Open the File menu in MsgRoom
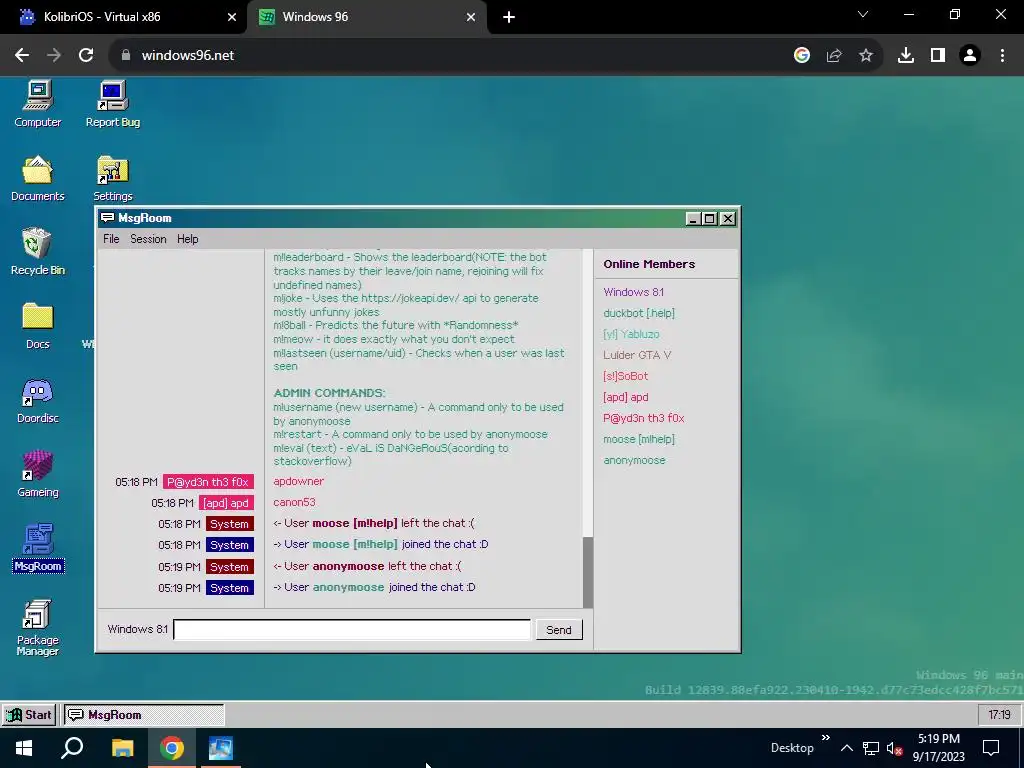1024x768 pixels. (111, 239)
